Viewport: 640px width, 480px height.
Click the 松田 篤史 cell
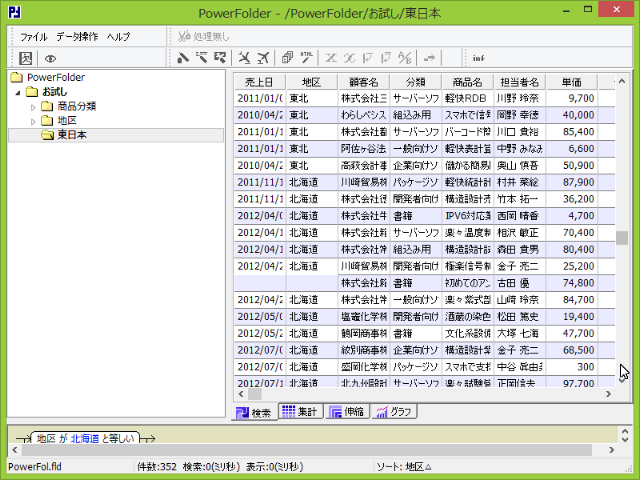click(520, 316)
